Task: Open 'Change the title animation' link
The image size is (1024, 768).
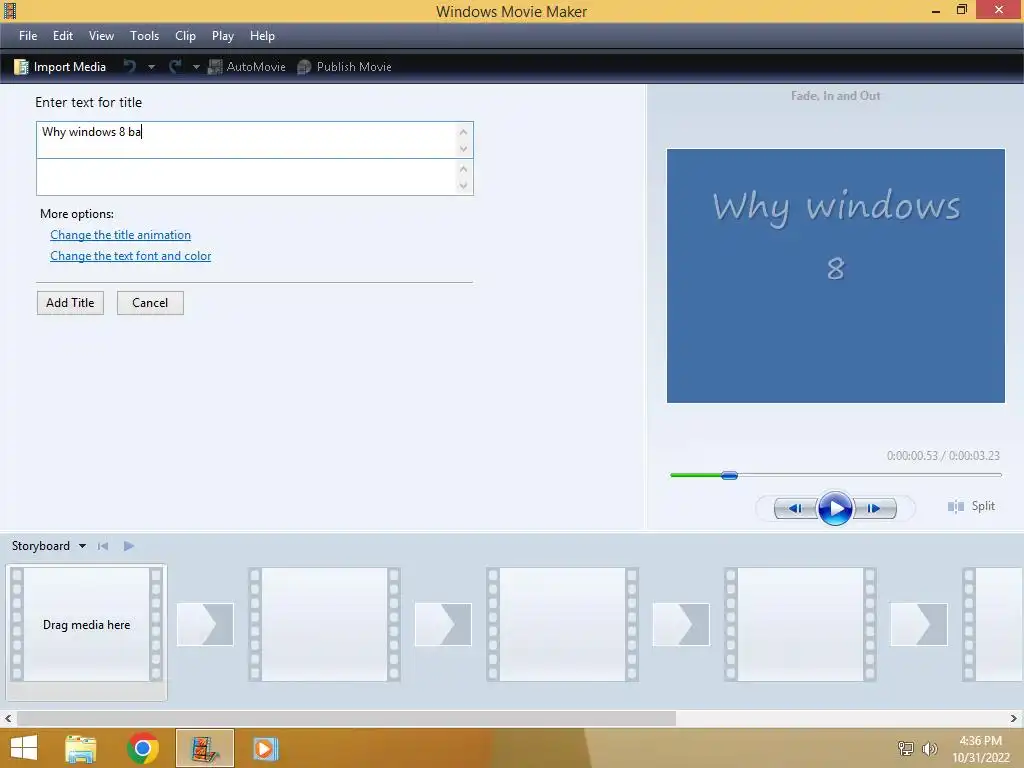Action: point(121,235)
